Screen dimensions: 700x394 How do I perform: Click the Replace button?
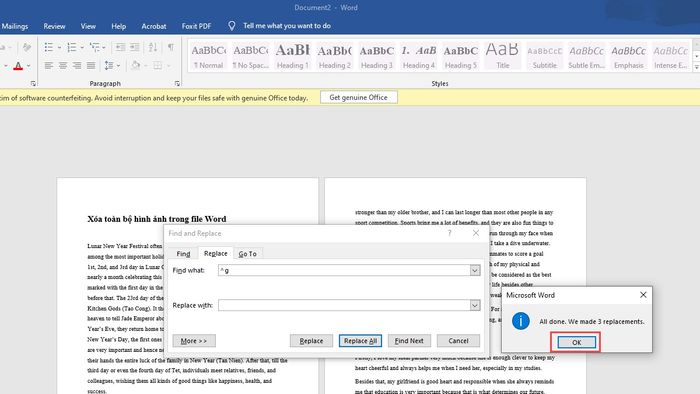[311, 340]
